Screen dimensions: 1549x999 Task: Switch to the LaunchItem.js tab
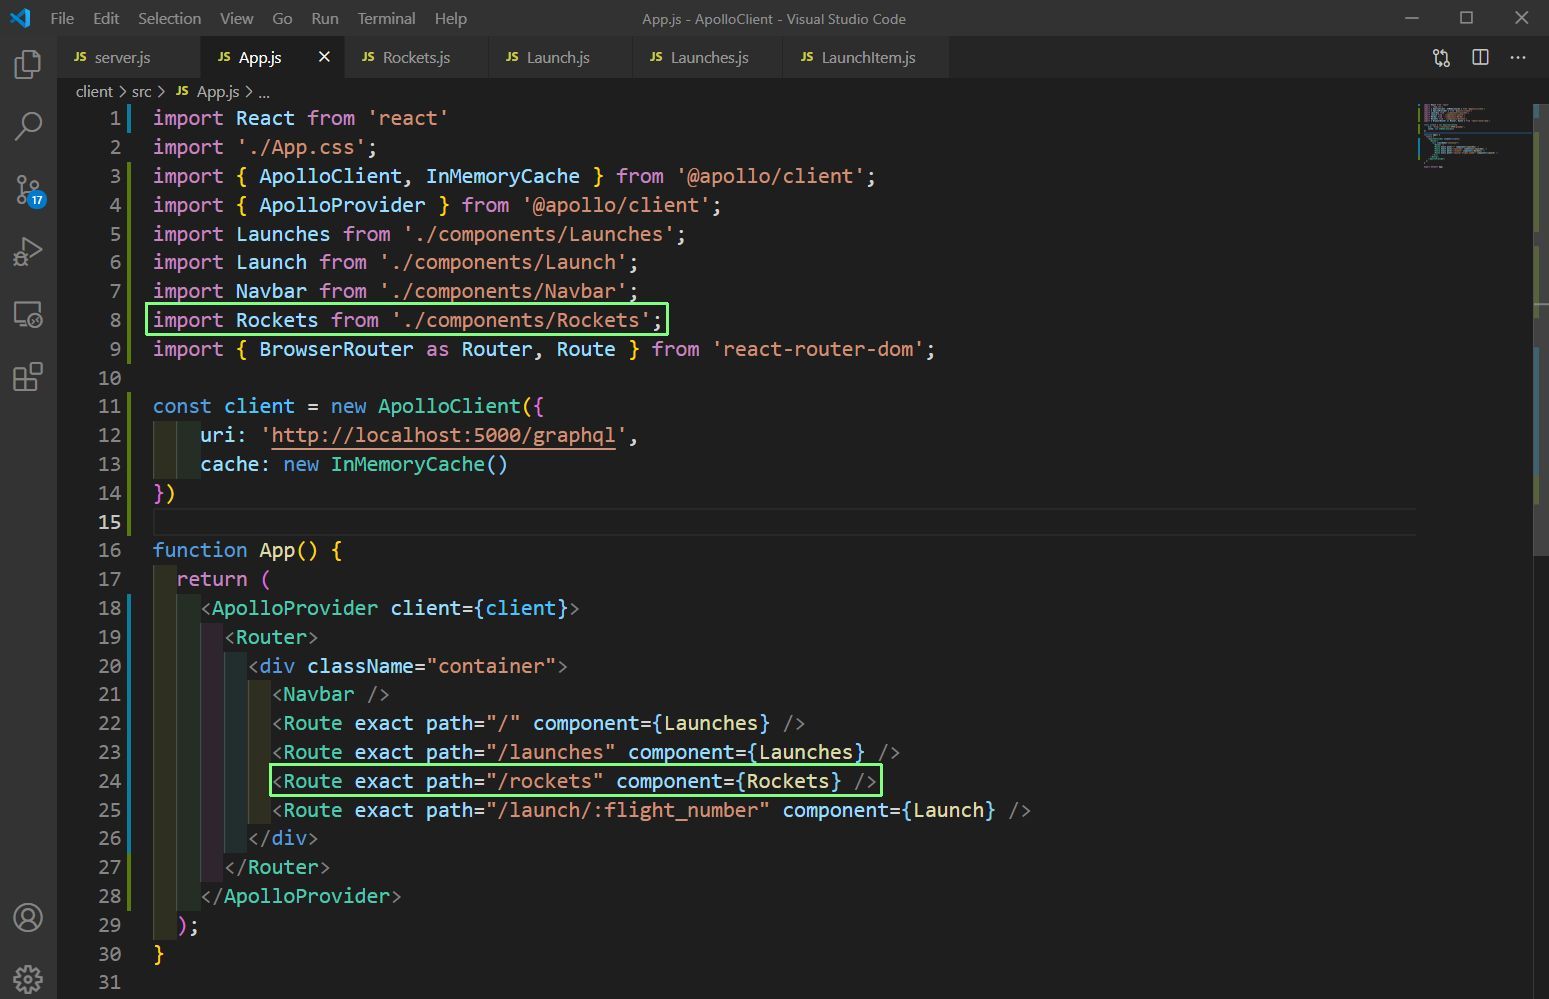[866, 57]
